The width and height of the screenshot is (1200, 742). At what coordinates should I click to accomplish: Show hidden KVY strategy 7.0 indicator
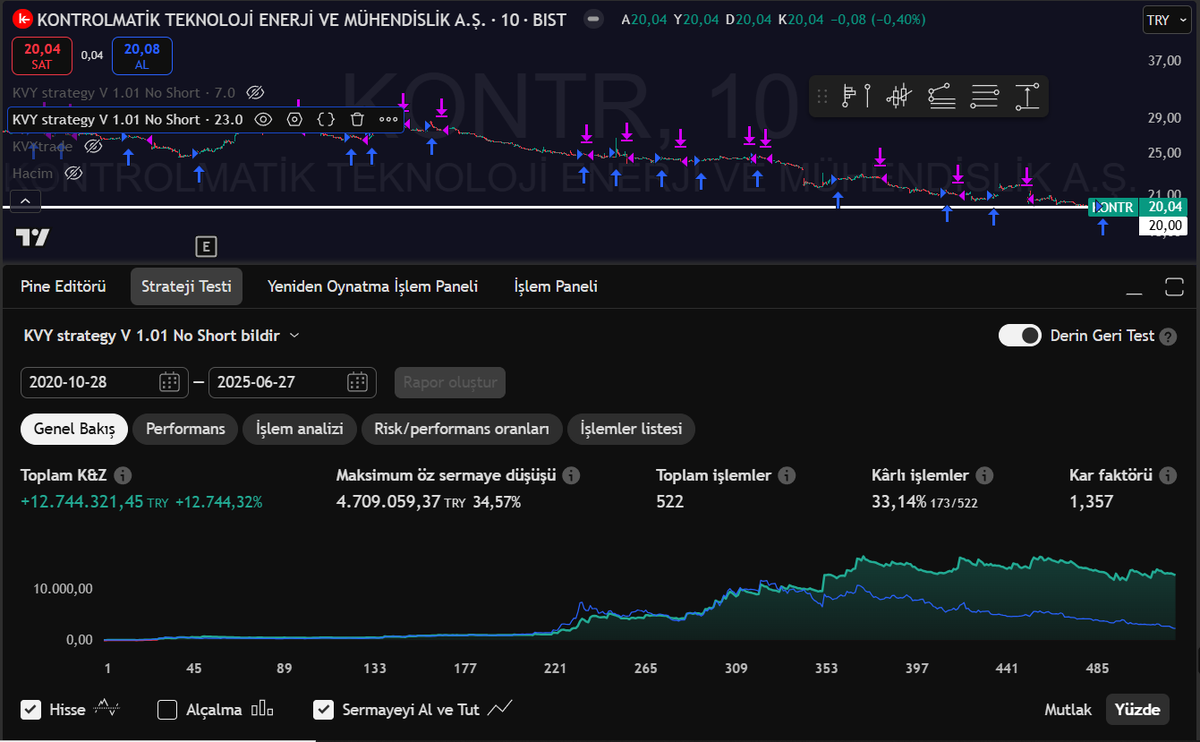tap(254, 93)
